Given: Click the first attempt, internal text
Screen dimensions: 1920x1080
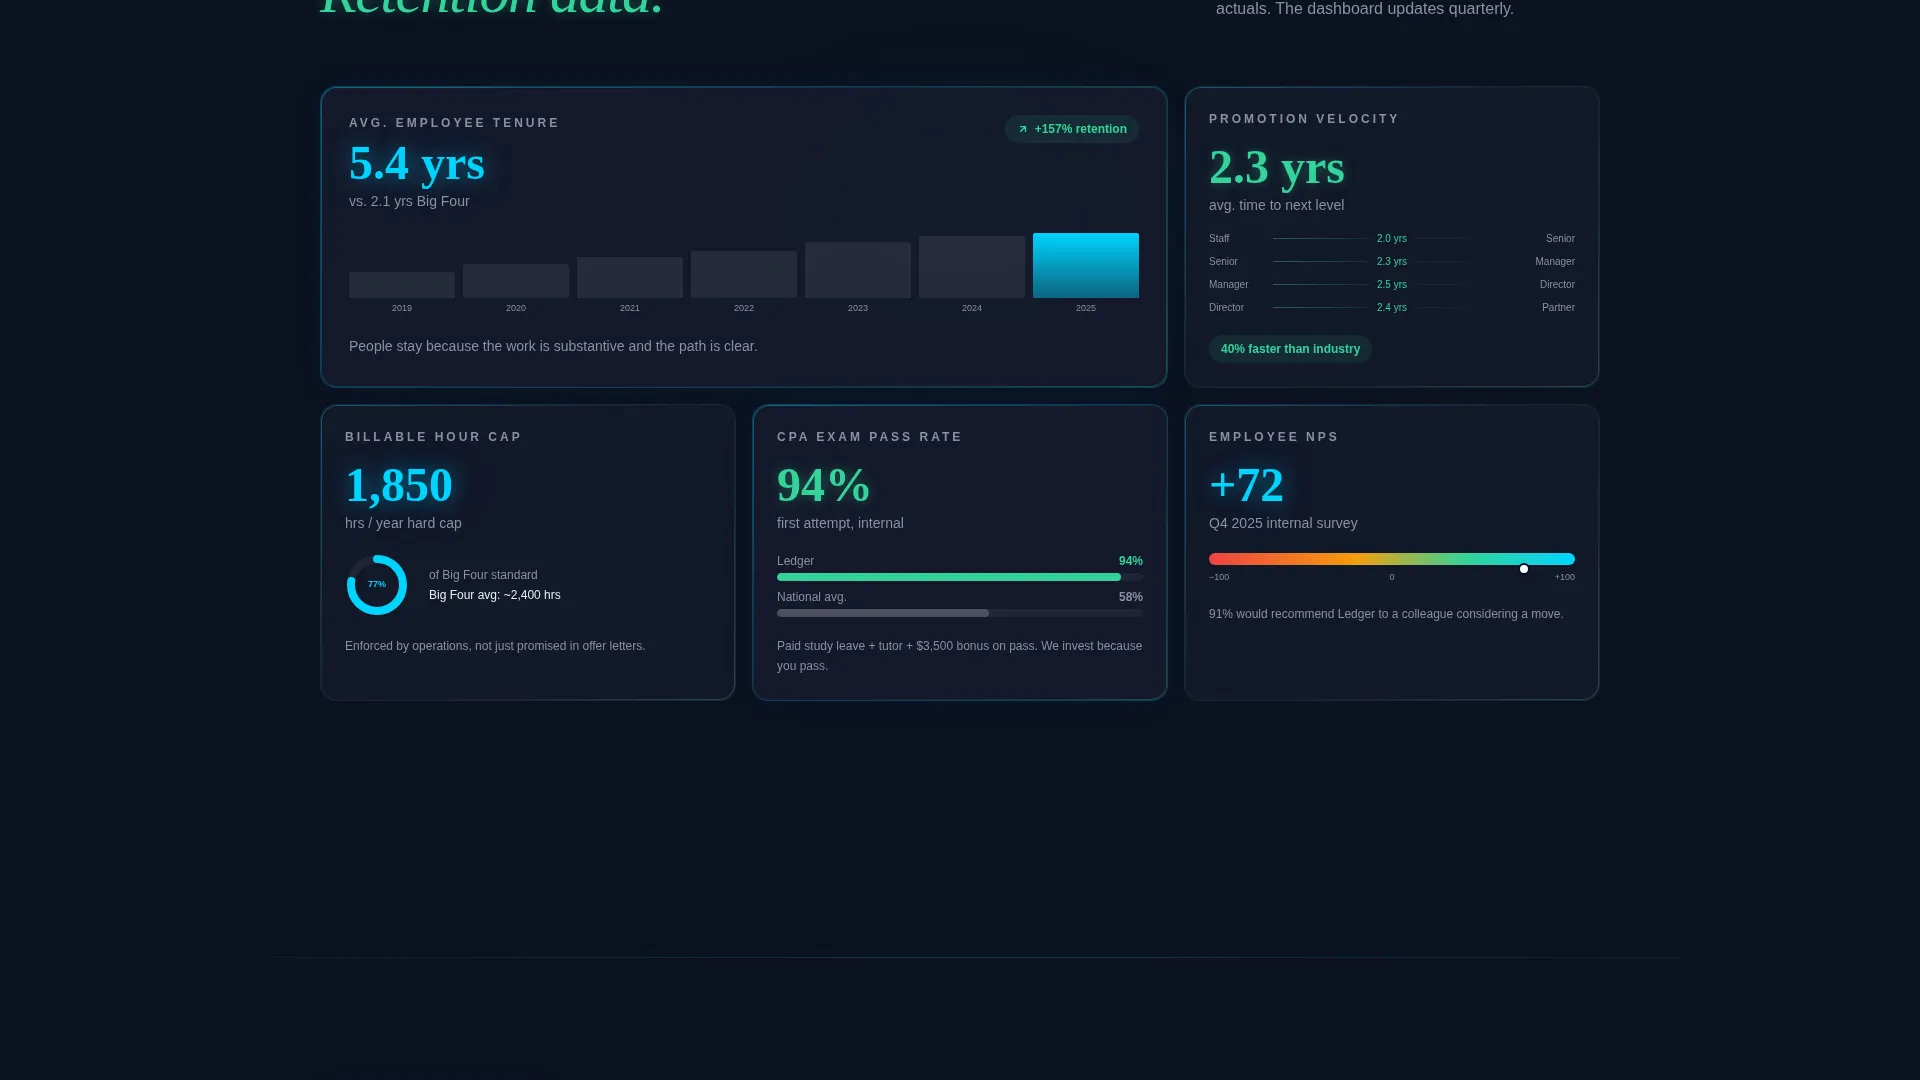Looking at the screenshot, I should click(840, 523).
